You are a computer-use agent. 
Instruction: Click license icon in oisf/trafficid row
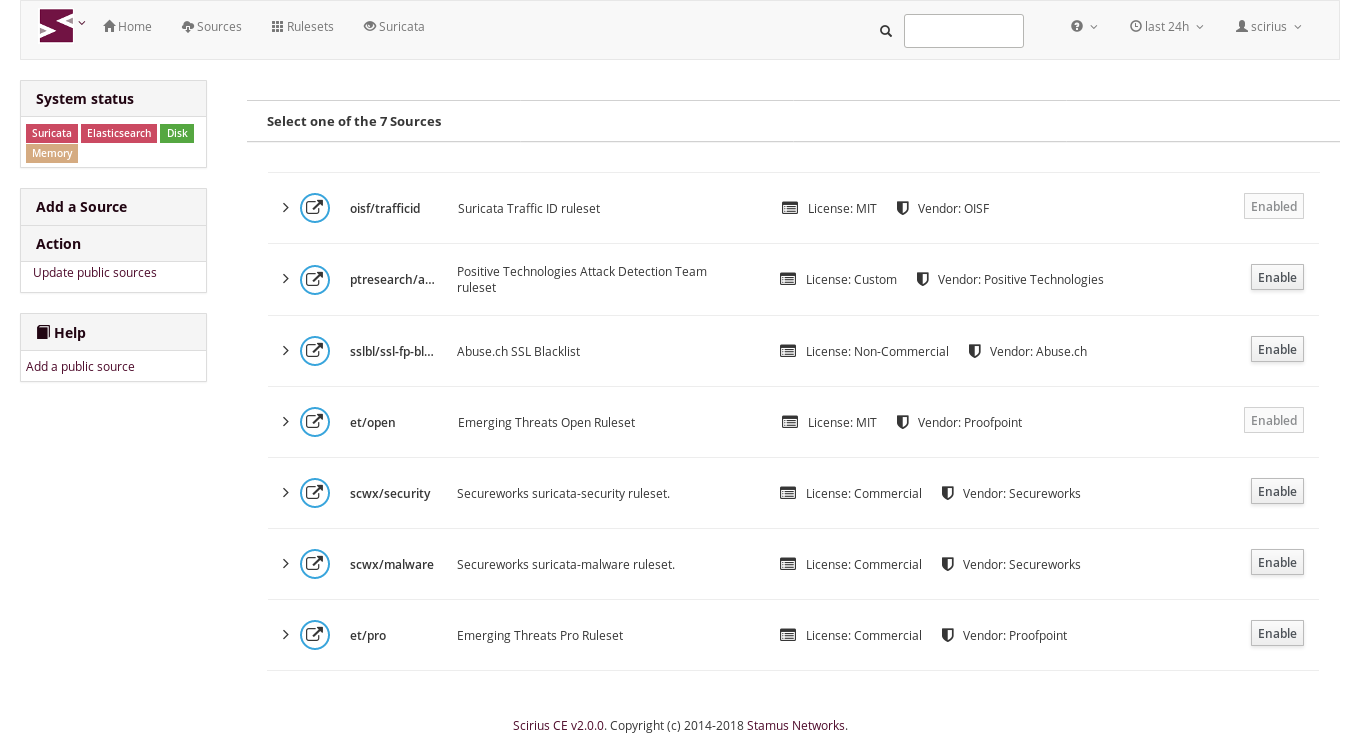790,208
